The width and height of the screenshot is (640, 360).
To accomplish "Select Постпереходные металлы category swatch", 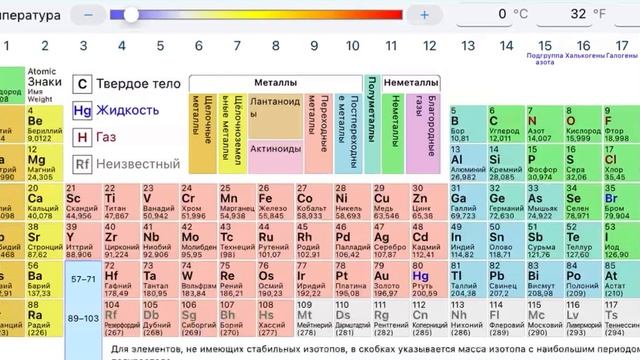I will 348,134.
